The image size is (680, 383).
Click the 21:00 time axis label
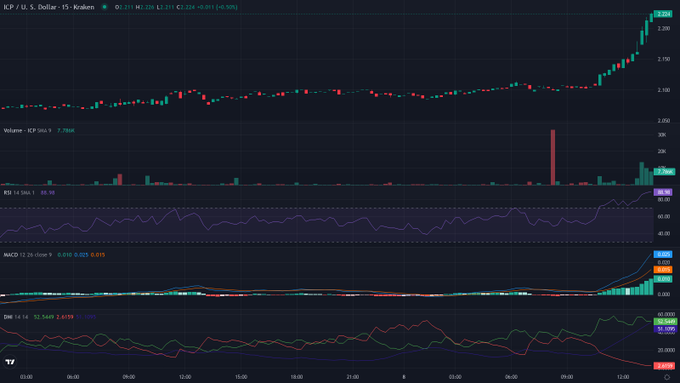353,377
